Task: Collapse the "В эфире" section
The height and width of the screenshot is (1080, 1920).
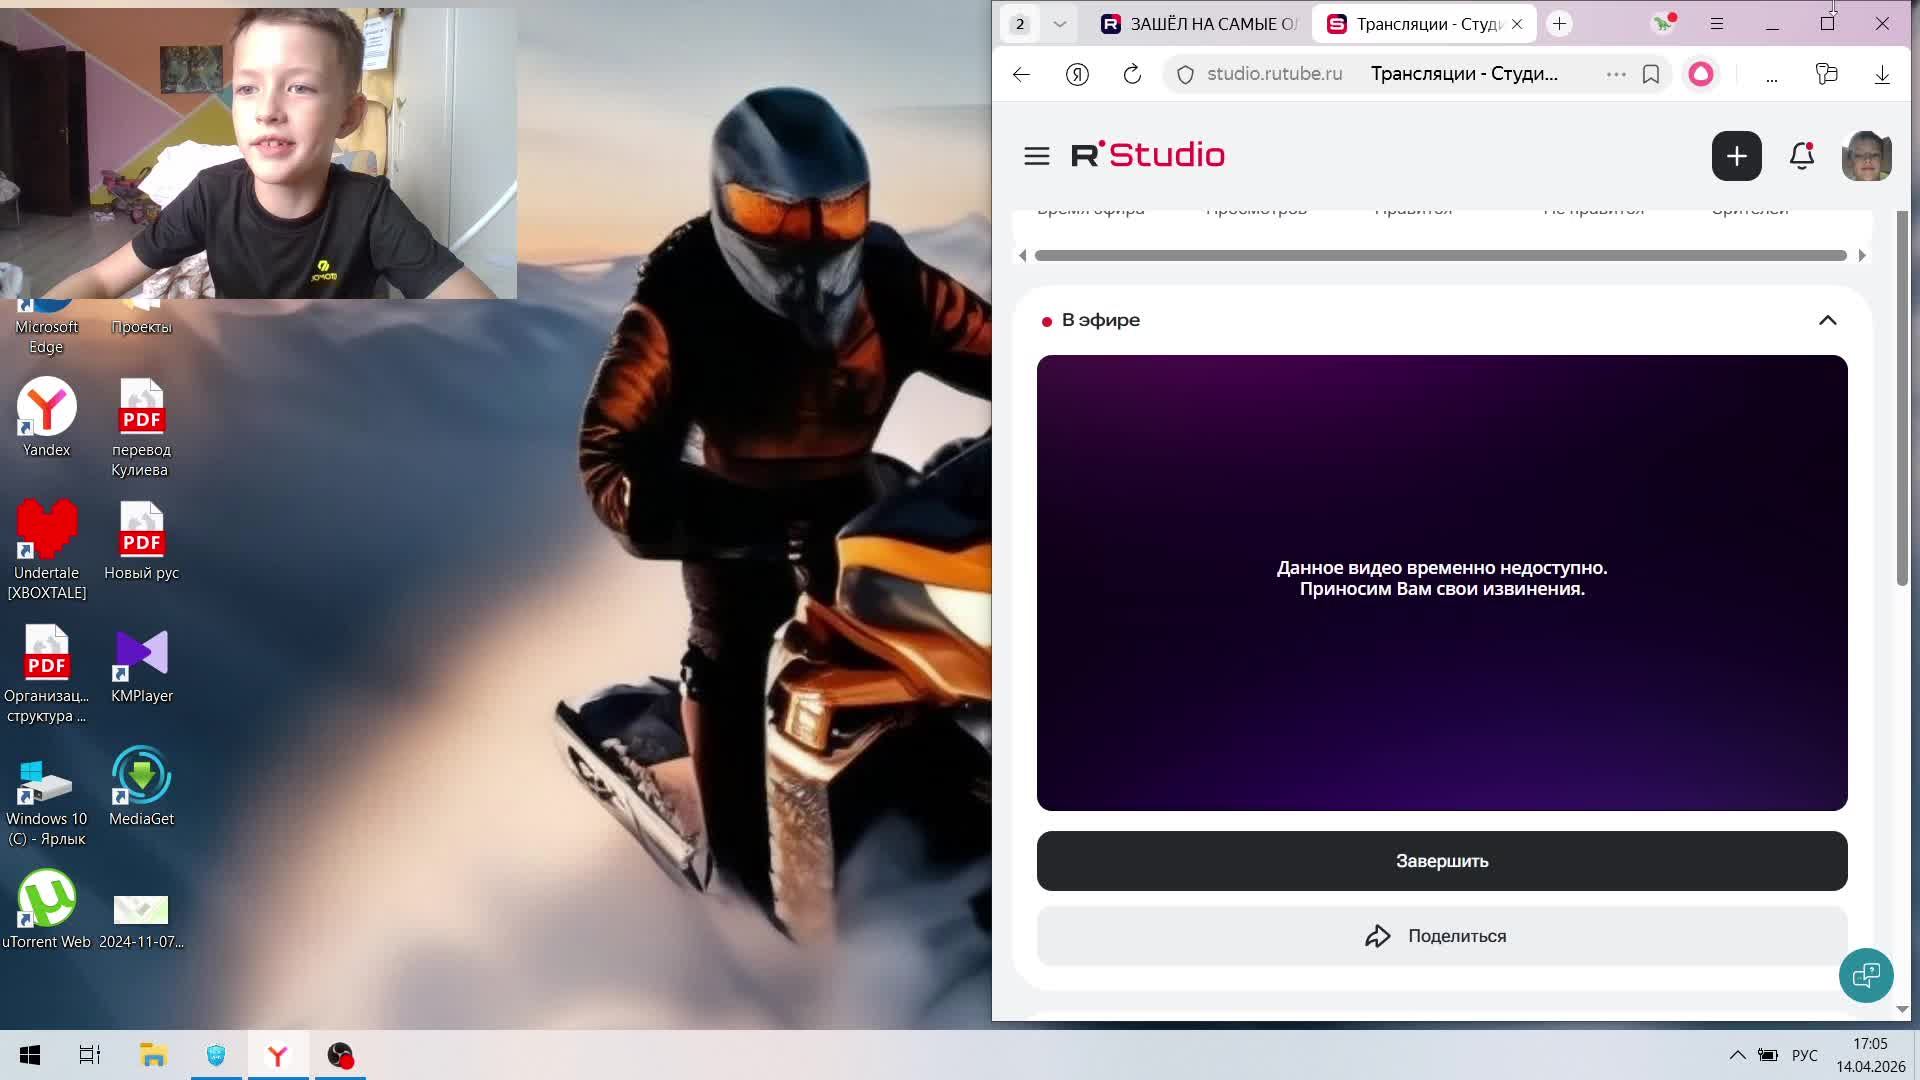Action: (1827, 320)
